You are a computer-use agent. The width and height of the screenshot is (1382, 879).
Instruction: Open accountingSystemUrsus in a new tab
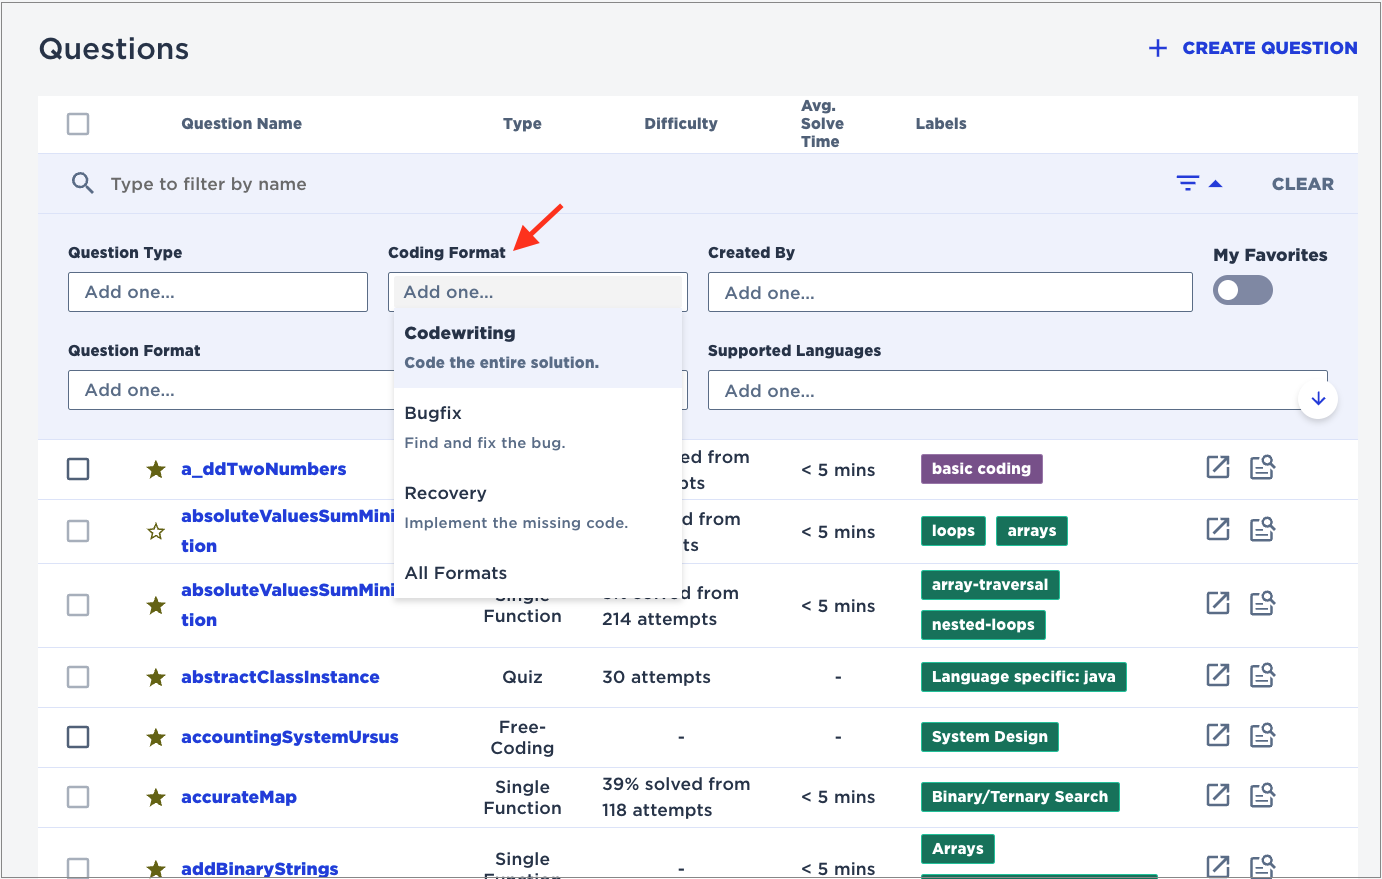point(1217,735)
